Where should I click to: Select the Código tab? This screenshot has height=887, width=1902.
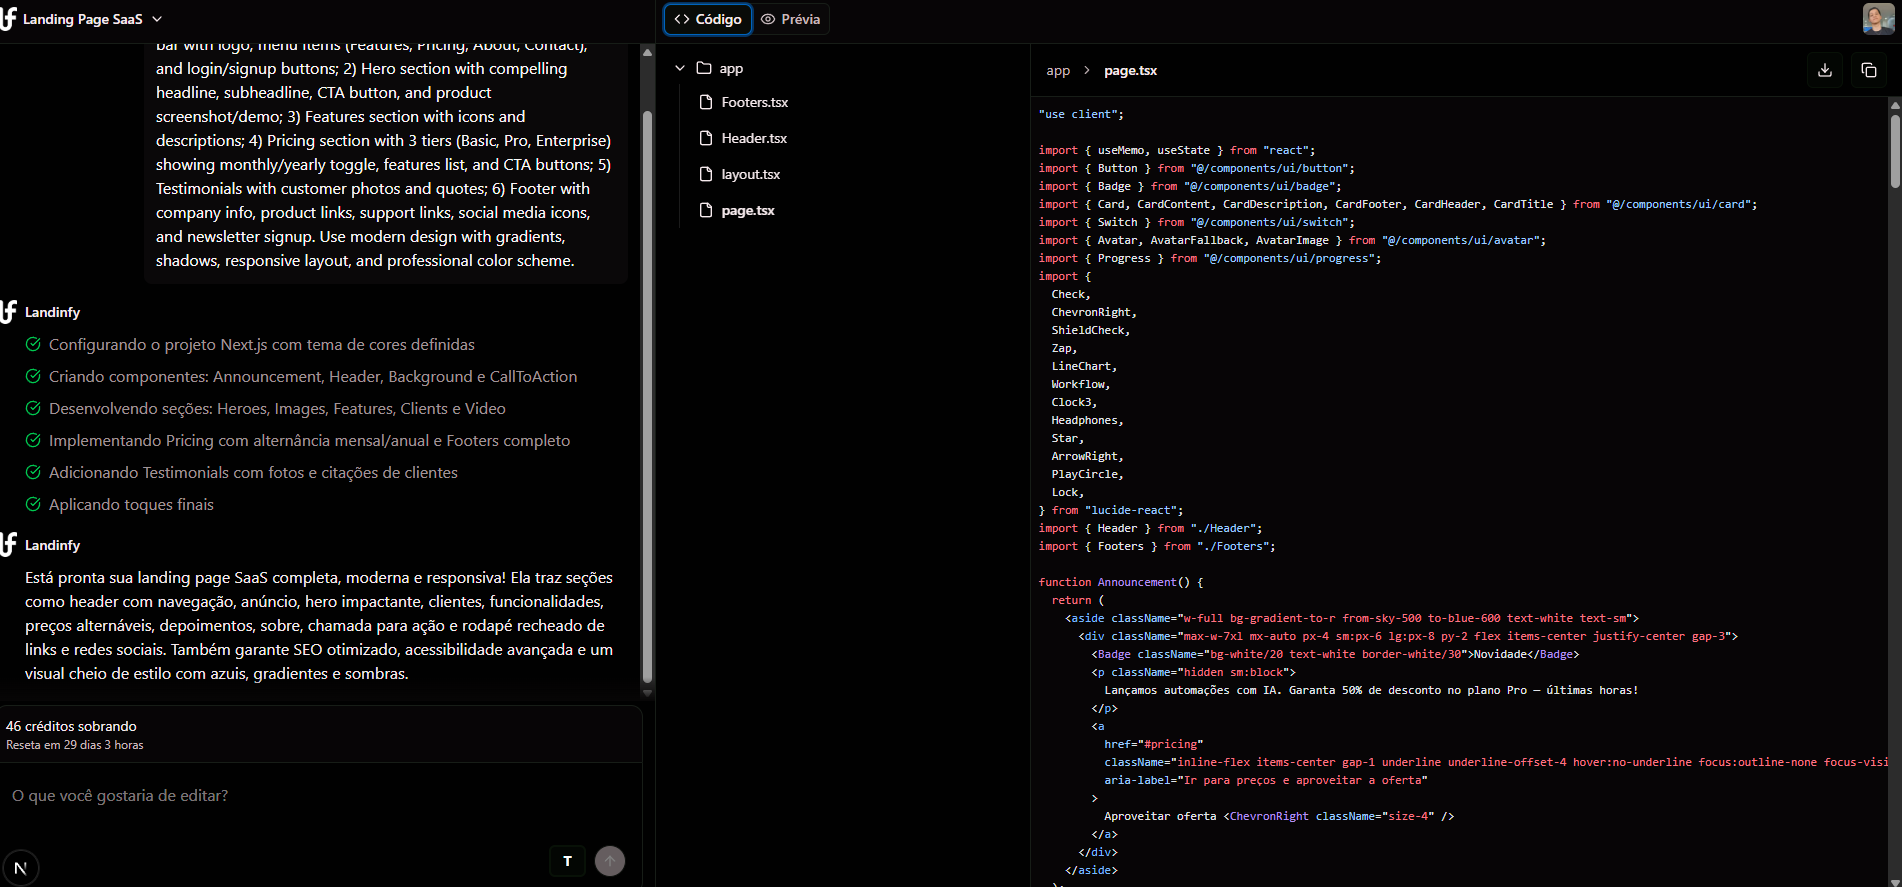[x=708, y=19]
